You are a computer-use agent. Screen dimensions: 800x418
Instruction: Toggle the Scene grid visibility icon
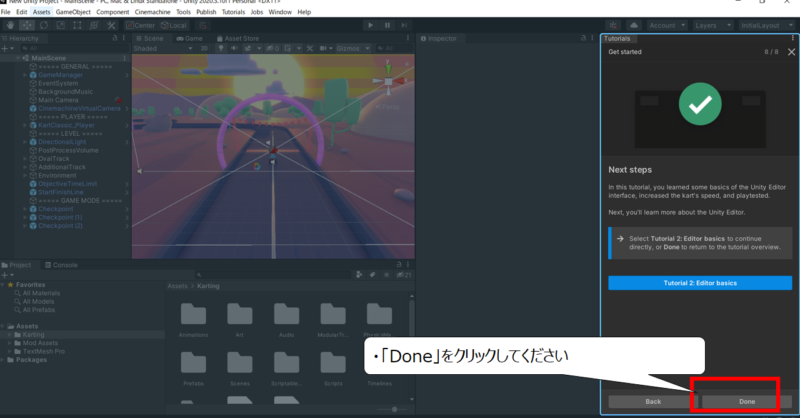pyautogui.click(x=288, y=48)
